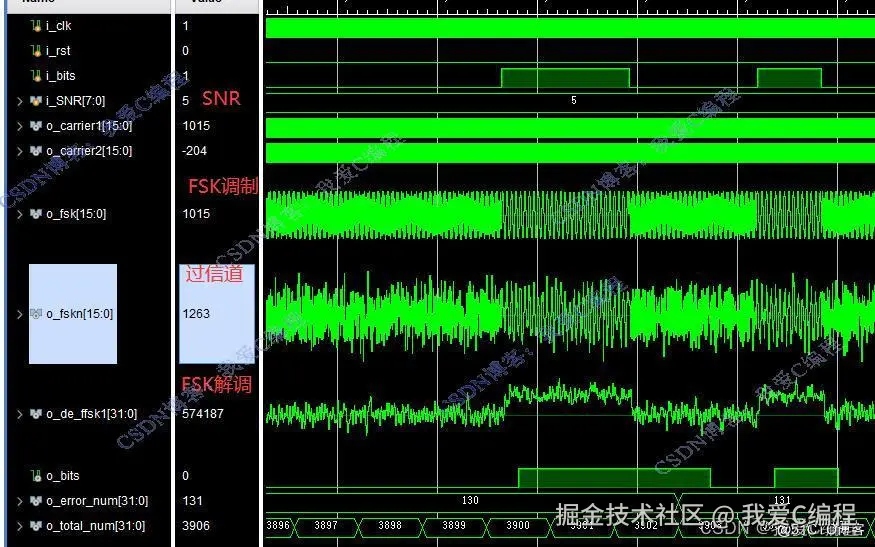The height and width of the screenshot is (547, 875).
Task: Expand the o_error_num[31:0] bus
Action: pos(20,501)
